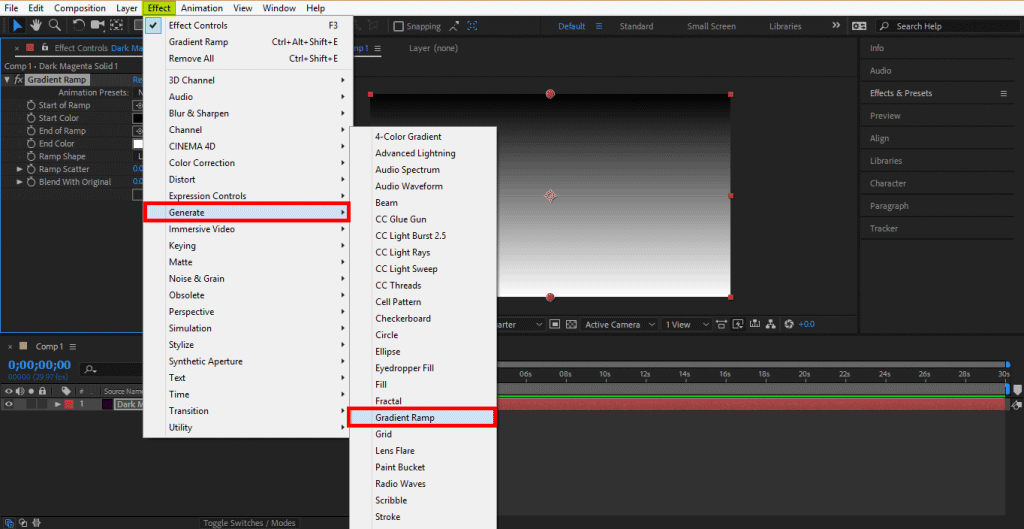This screenshot has height=529, width=1024.
Task: Select the Zoom magnifier tool
Action: [55, 25]
